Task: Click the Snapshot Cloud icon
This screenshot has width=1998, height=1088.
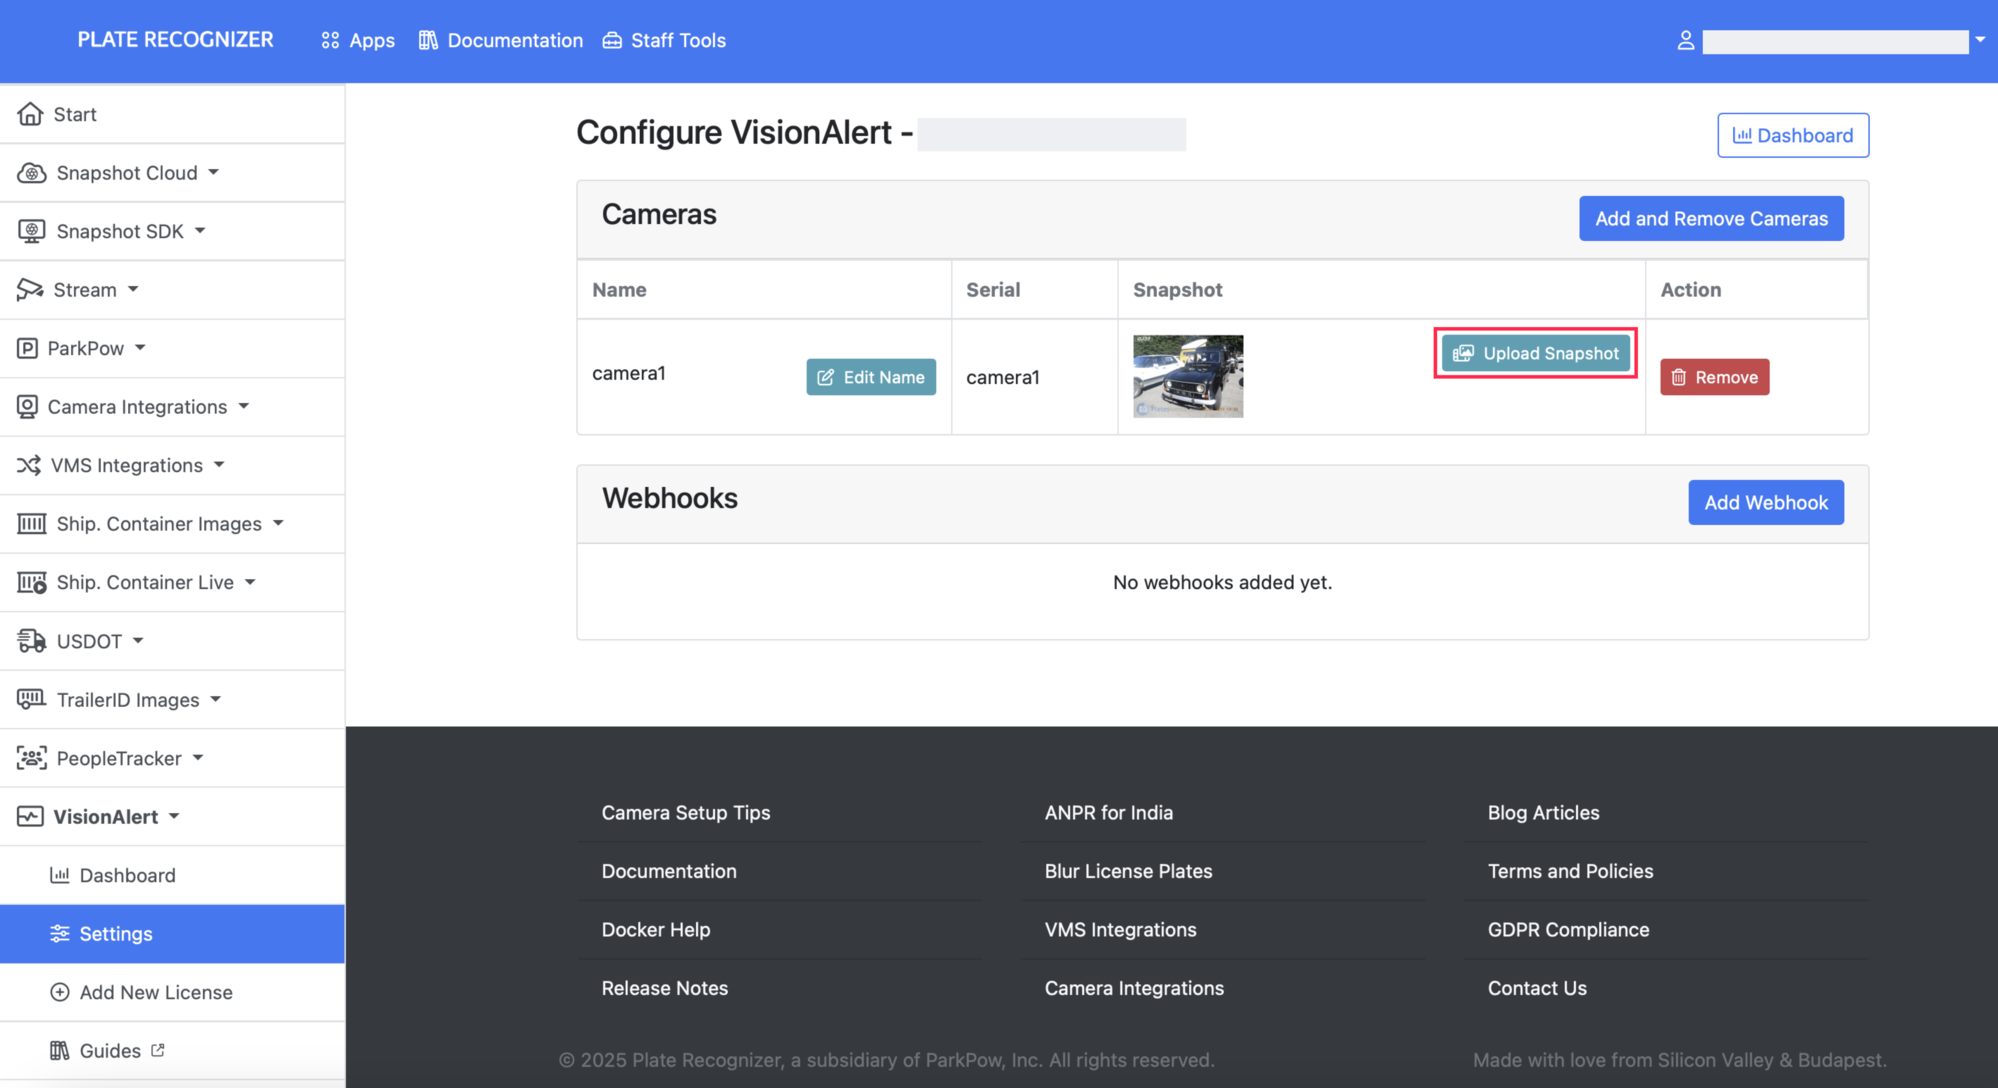Action: point(32,173)
